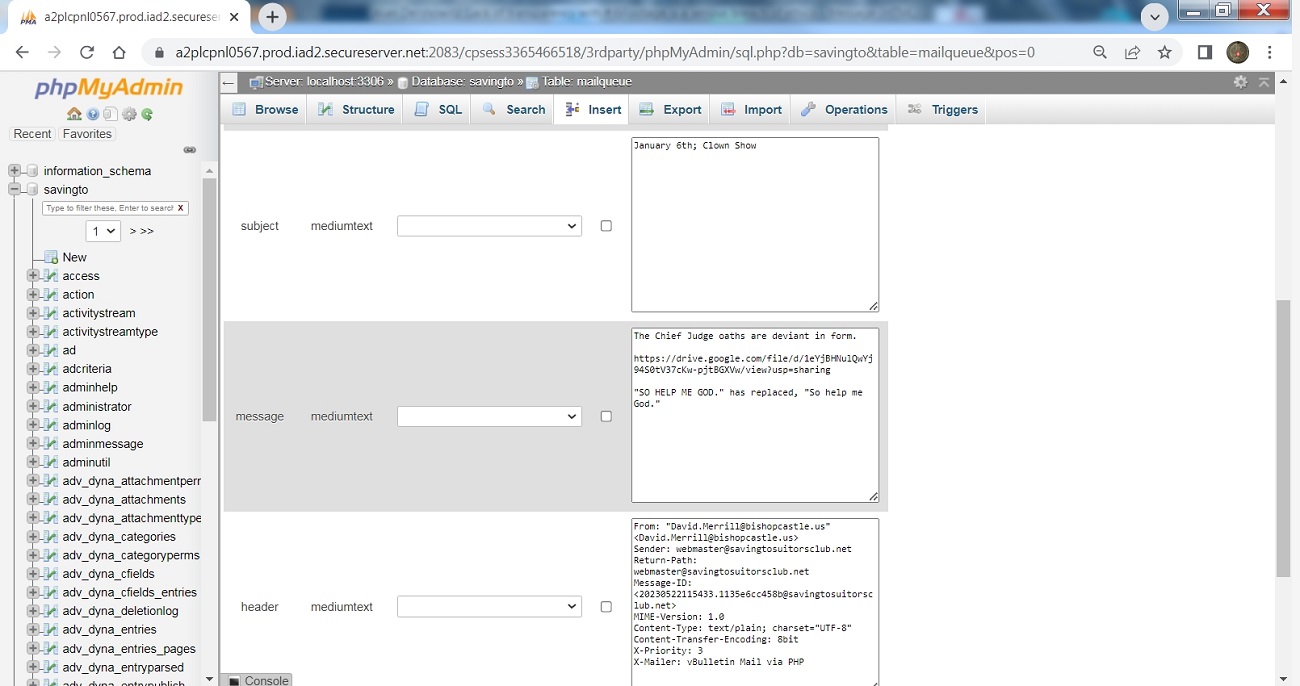This screenshot has height=686, width=1300.
Task: Open the function dropdown for subject row
Action: coord(489,226)
